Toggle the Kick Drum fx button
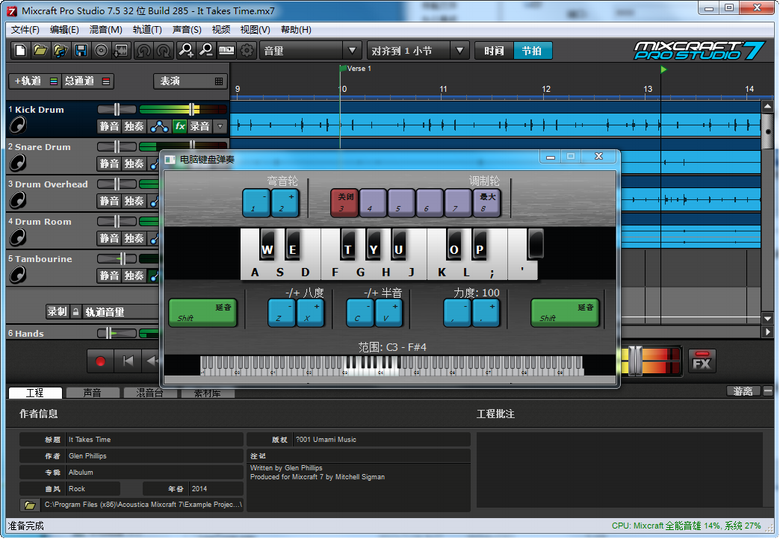 [180, 127]
